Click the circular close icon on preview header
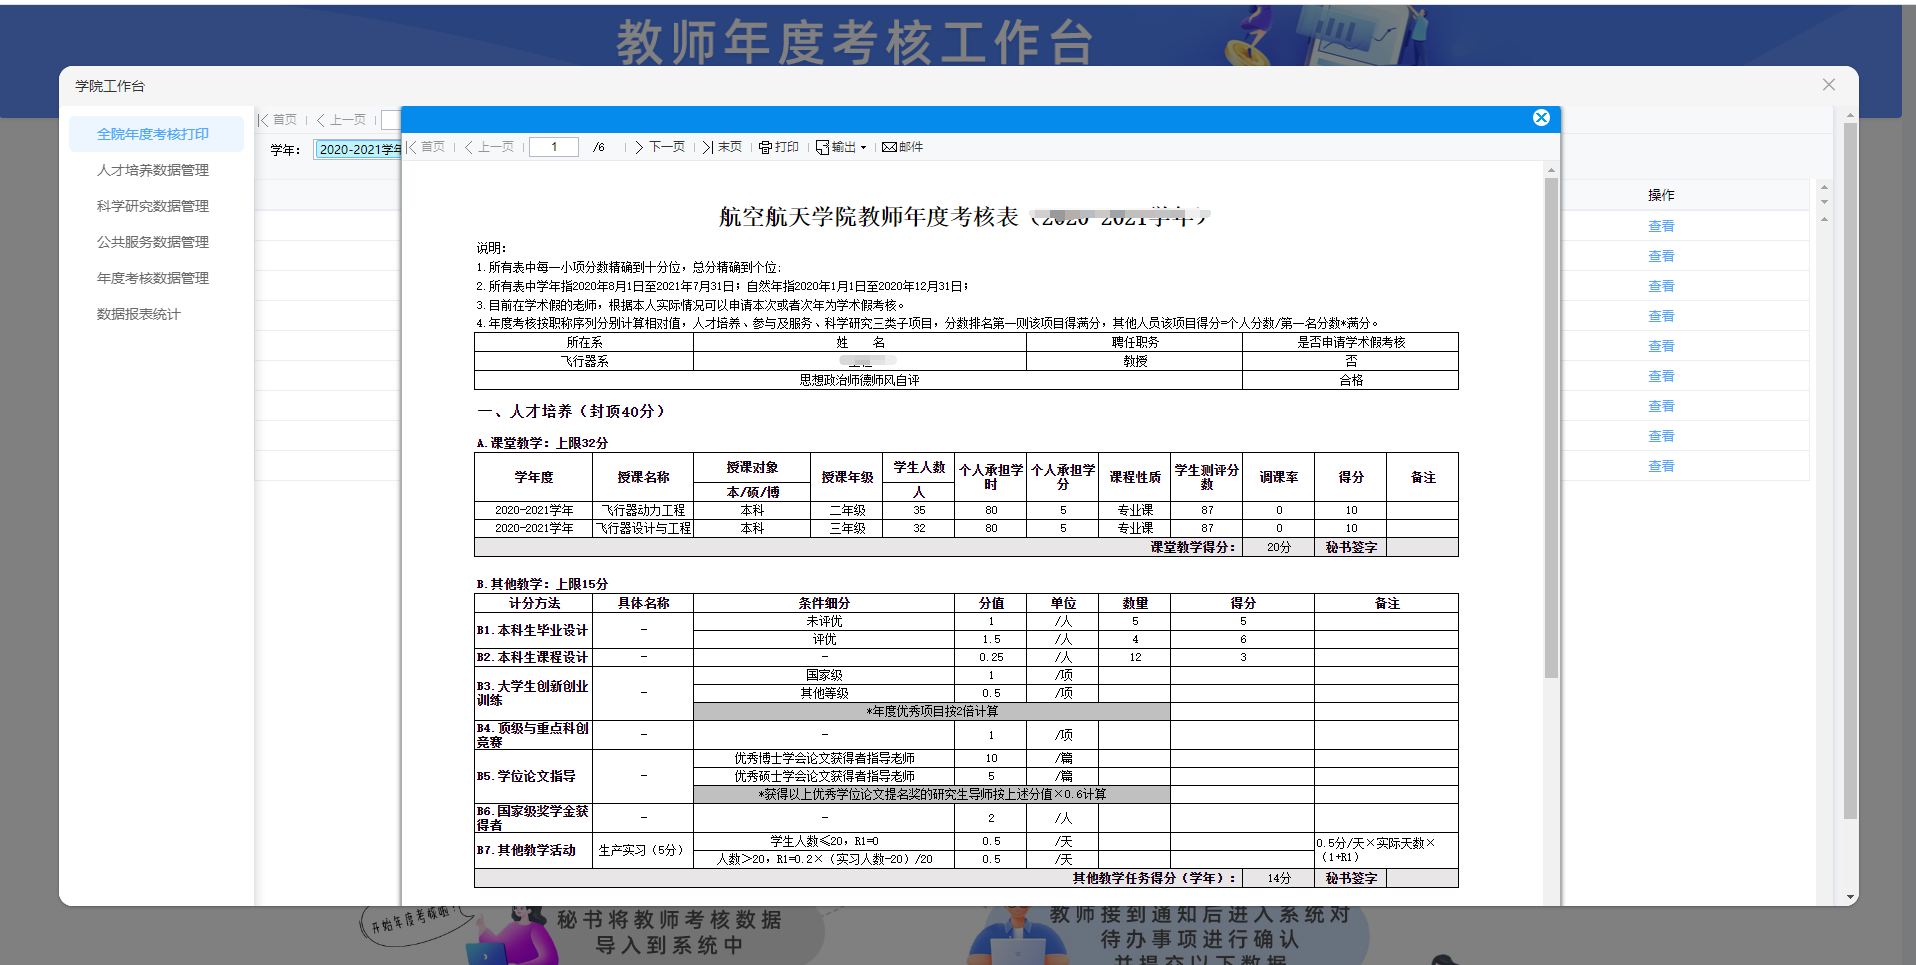The height and width of the screenshot is (965, 1916). pos(1541,117)
